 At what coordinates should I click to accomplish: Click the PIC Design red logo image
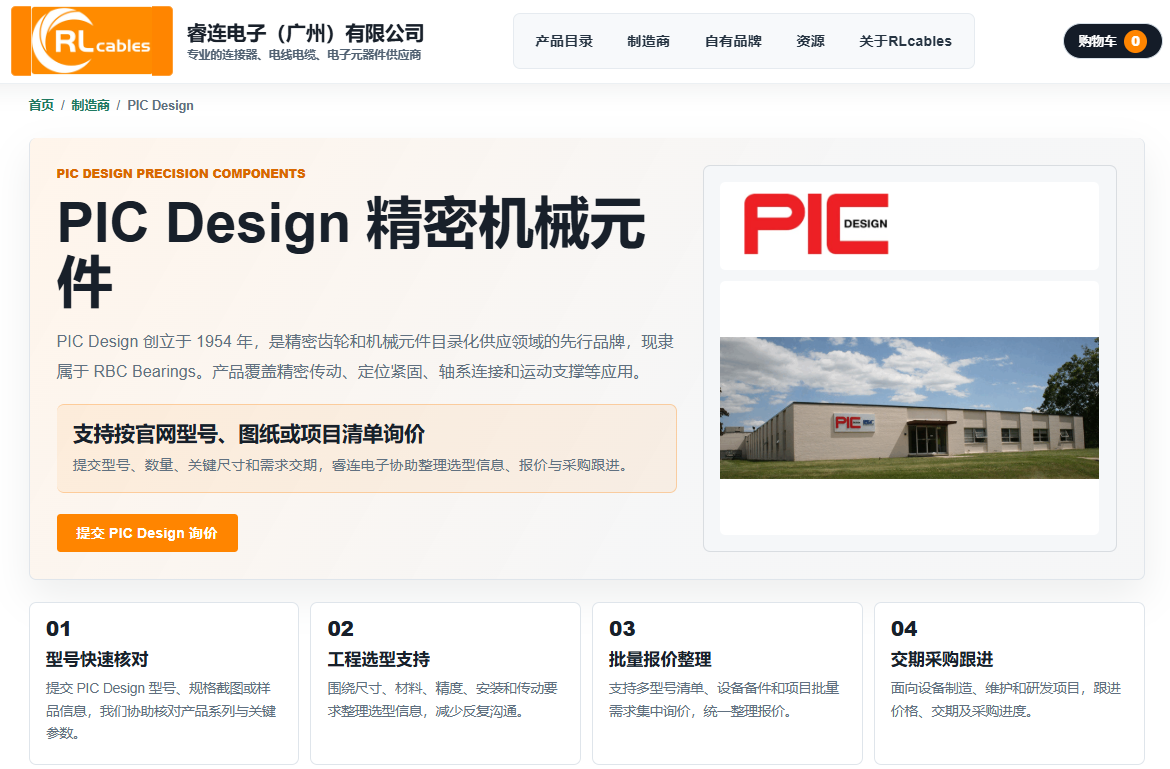pyautogui.click(x=816, y=224)
